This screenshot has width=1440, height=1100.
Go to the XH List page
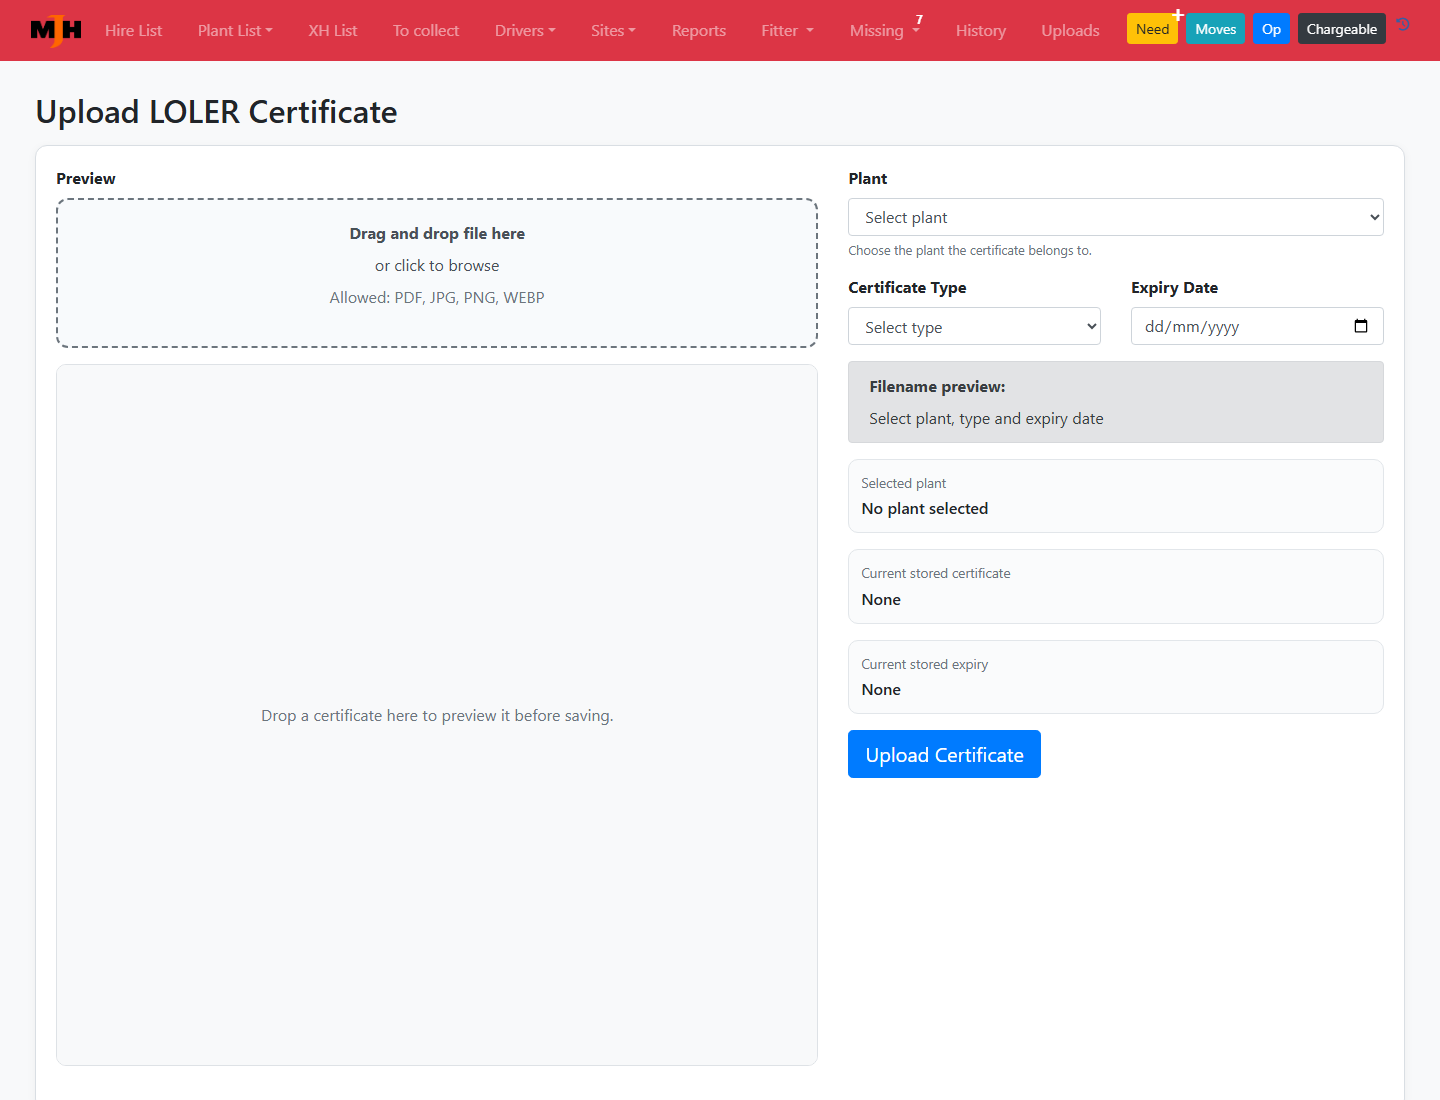pyautogui.click(x=333, y=30)
